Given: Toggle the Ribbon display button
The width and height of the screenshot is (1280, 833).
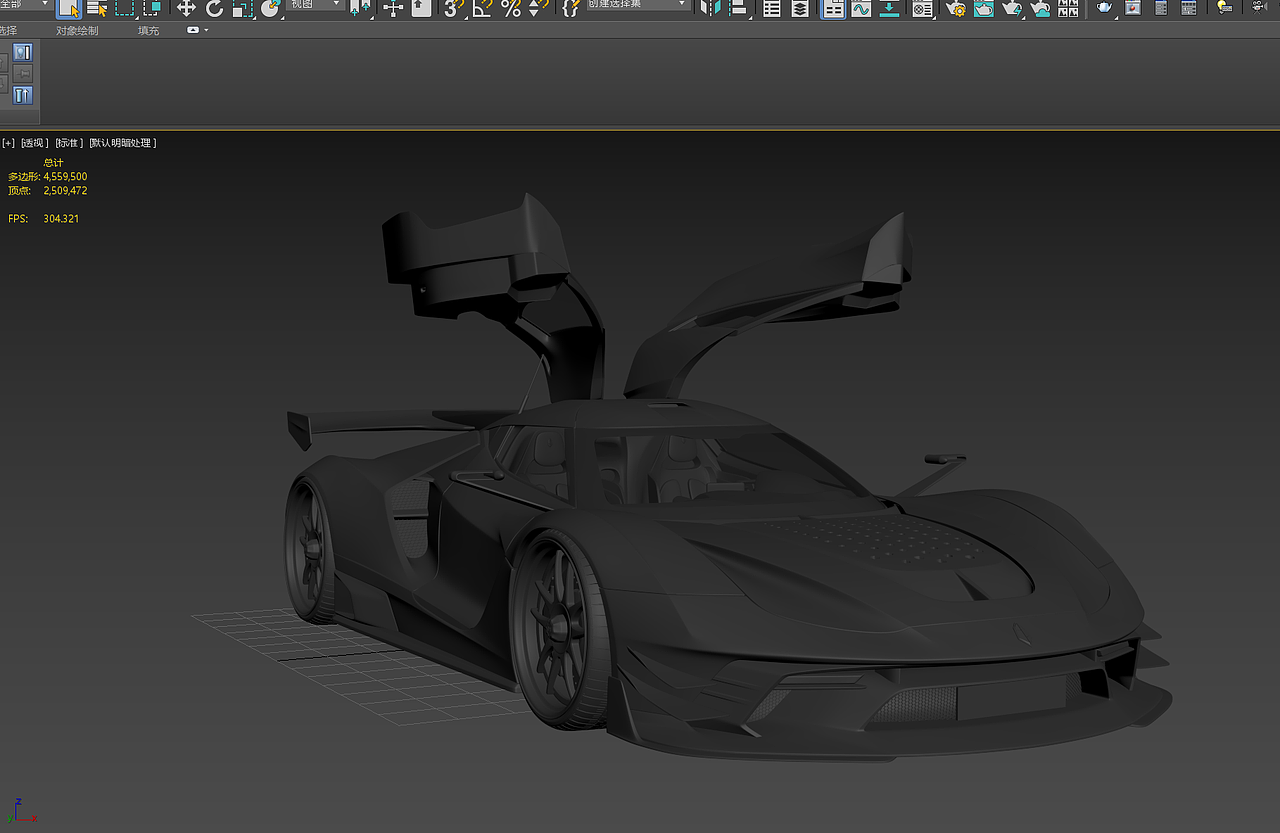Looking at the screenshot, I should click(832, 9).
